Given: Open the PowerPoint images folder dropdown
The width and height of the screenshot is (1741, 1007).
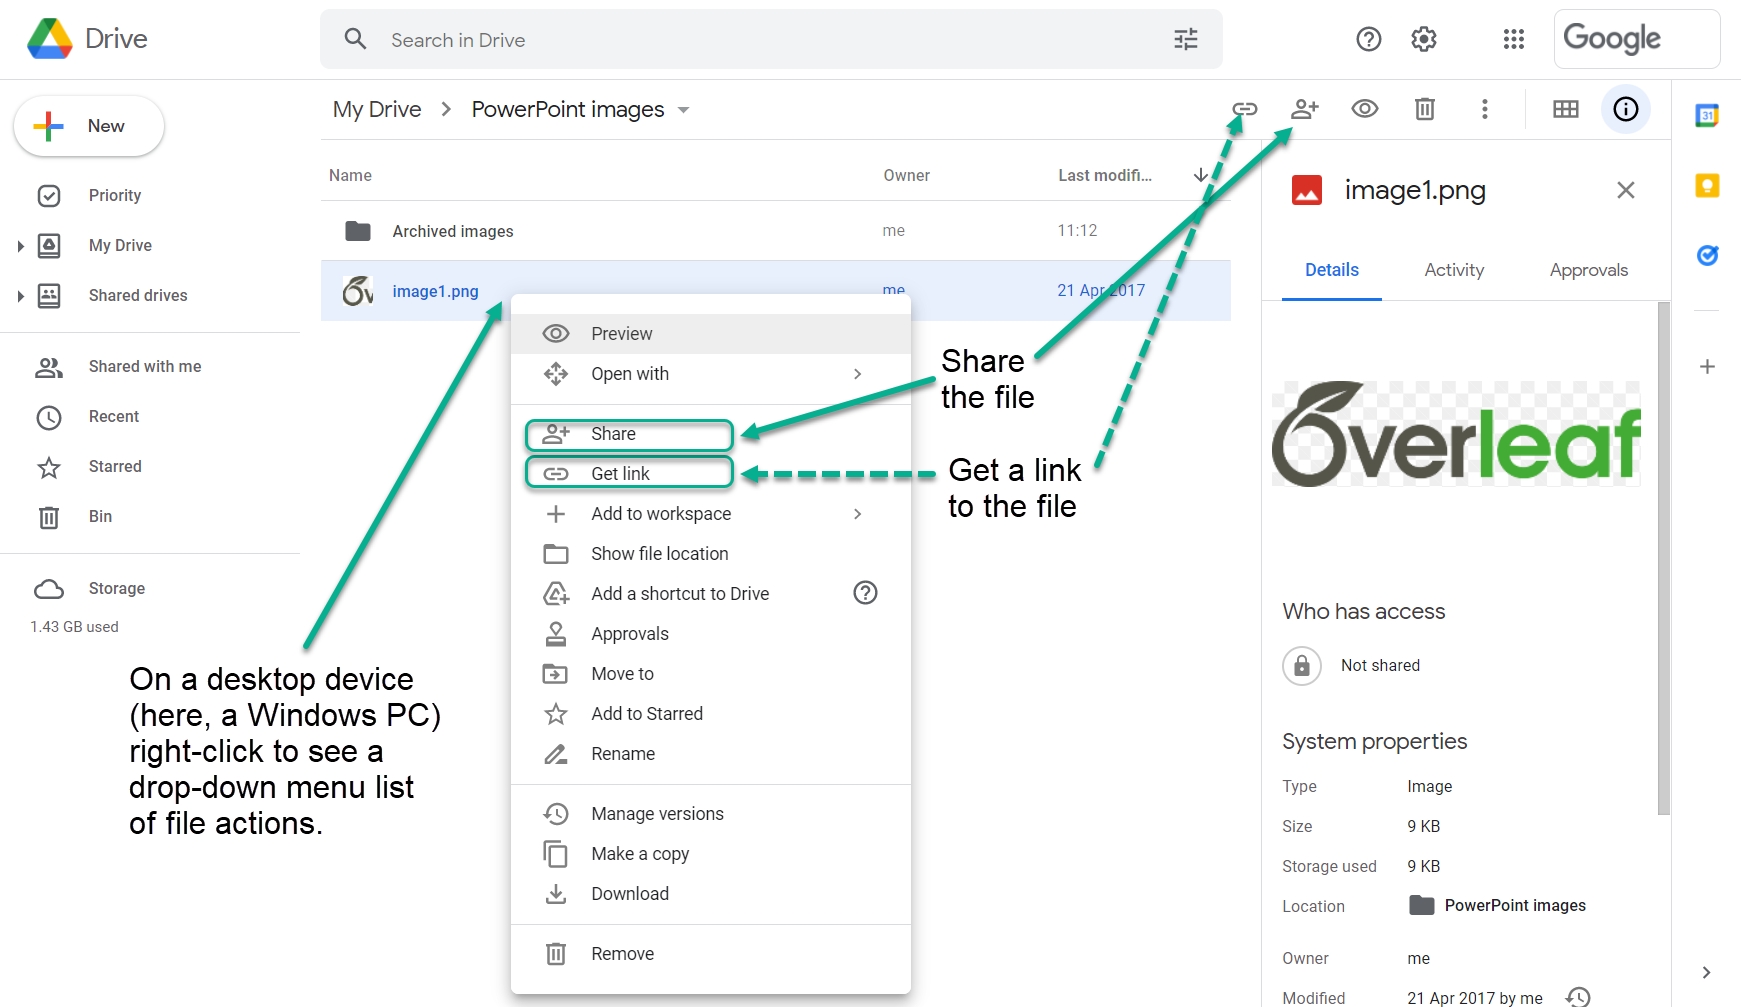Looking at the screenshot, I should 684,110.
